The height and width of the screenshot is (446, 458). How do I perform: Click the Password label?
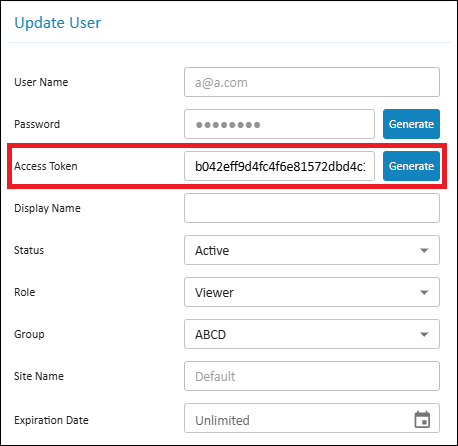37,124
